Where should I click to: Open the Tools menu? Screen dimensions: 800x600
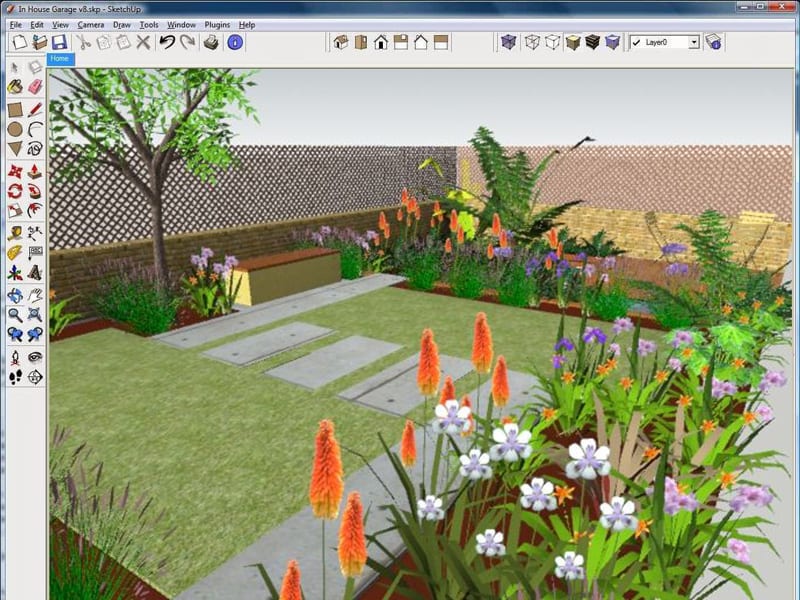(x=149, y=24)
